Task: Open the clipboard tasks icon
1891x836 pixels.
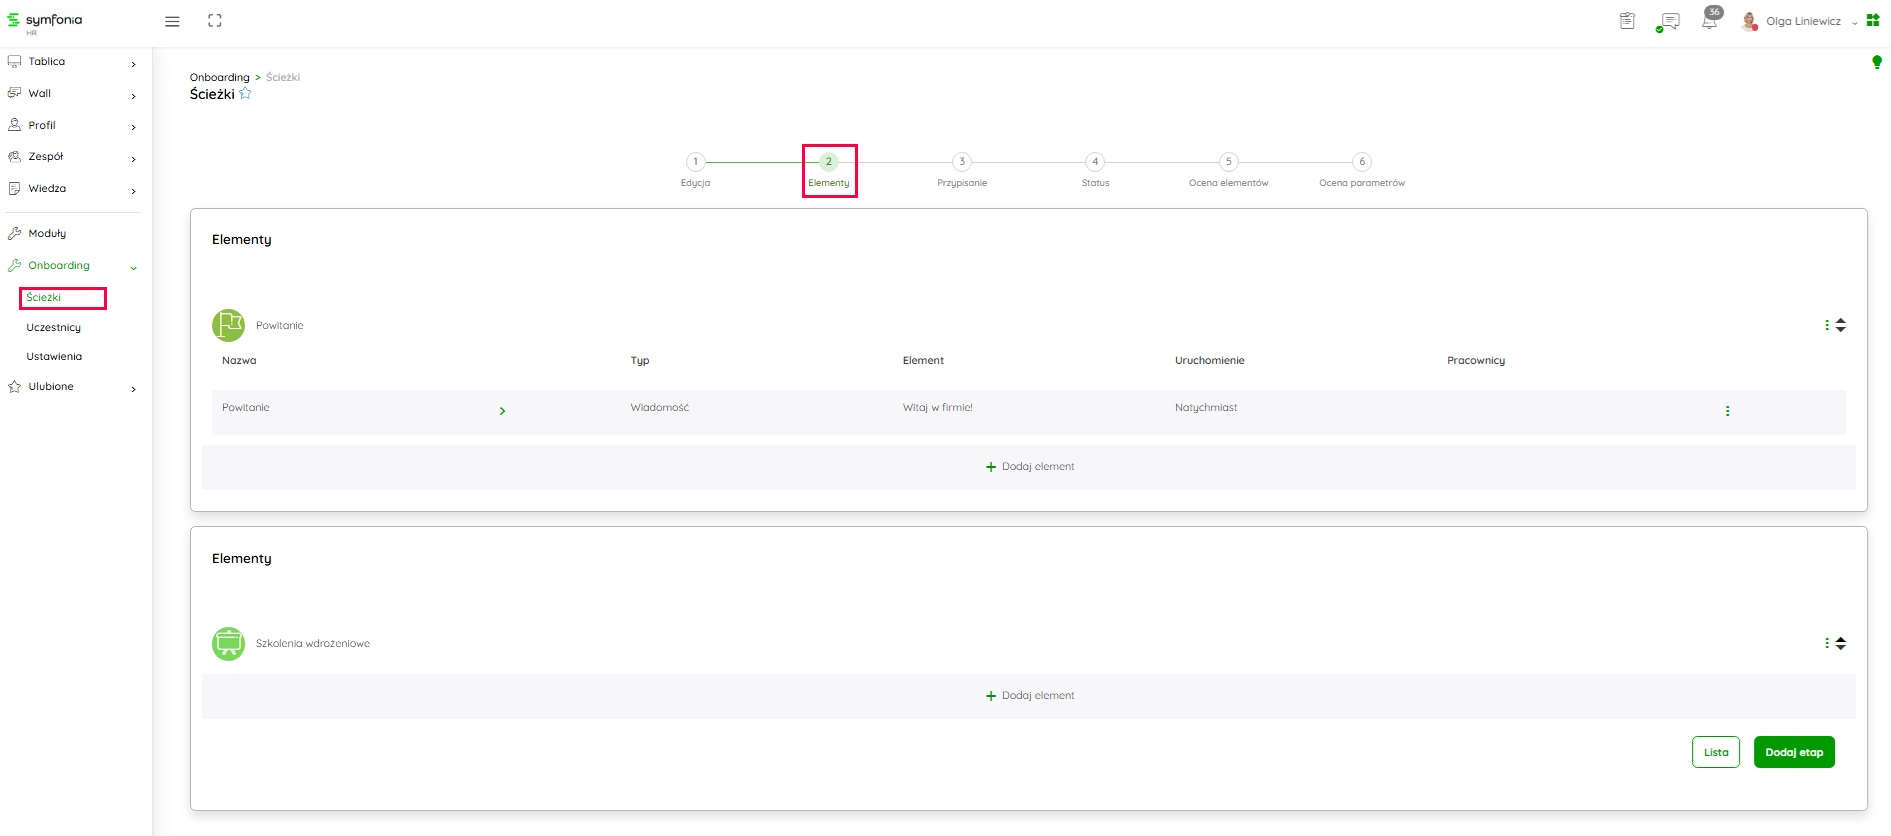Action: pos(1627,21)
